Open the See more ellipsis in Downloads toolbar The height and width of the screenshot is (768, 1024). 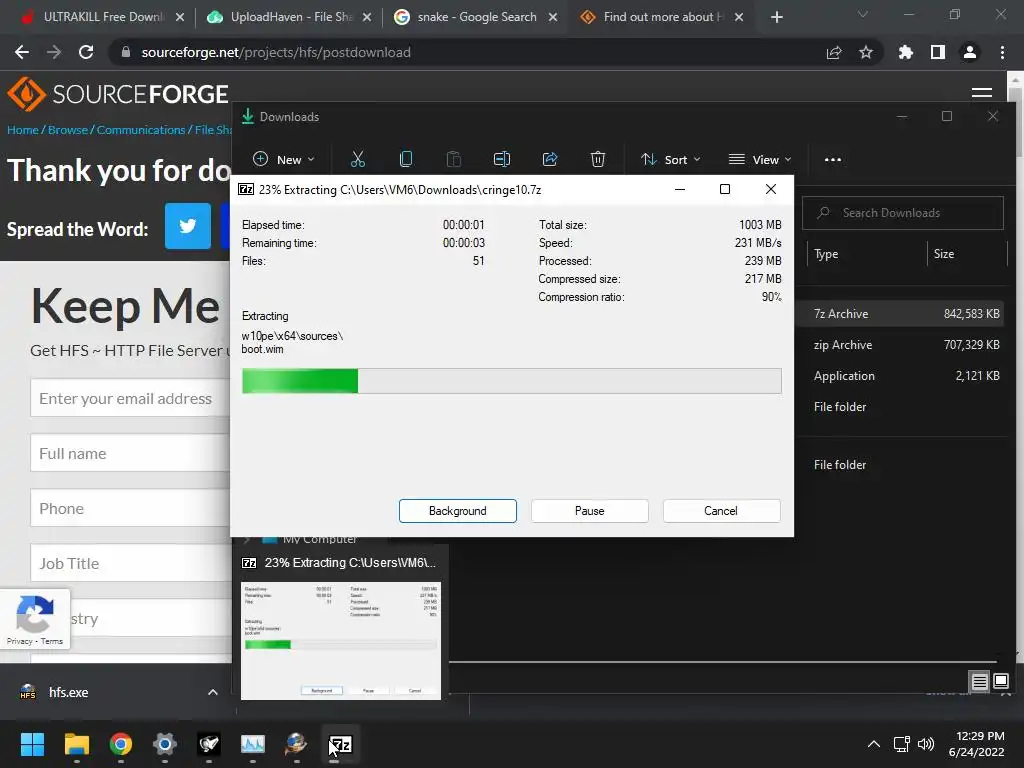[x=833, y=159]
